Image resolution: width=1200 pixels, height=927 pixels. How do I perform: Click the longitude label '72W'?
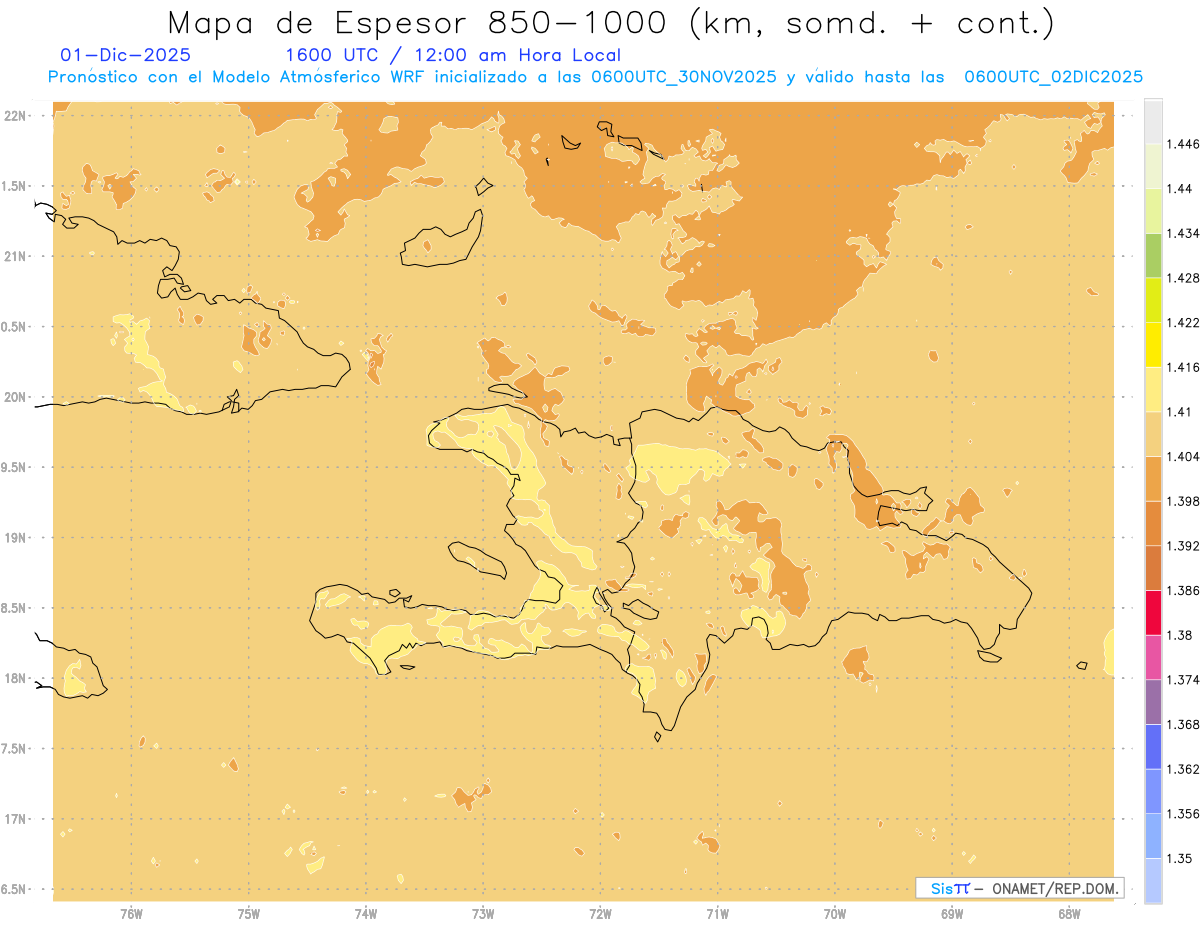600,914
